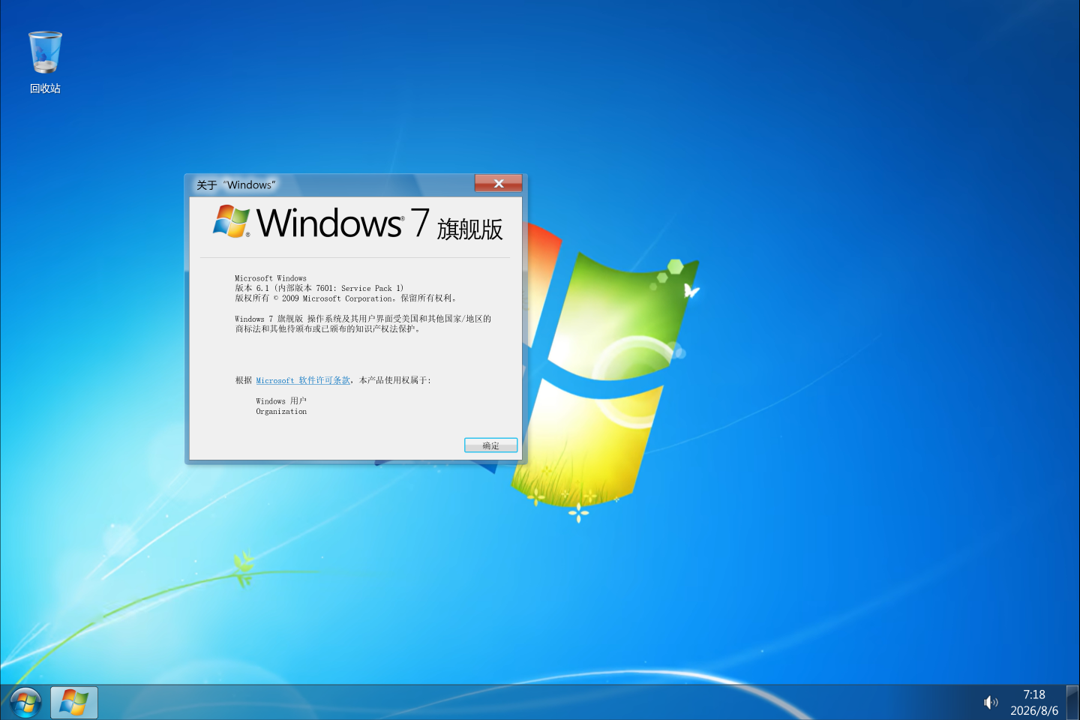Viewport: 1080px width, 720px height.
Task: Open the Recycle Bin desktop icon
Action: pos(45,52)
